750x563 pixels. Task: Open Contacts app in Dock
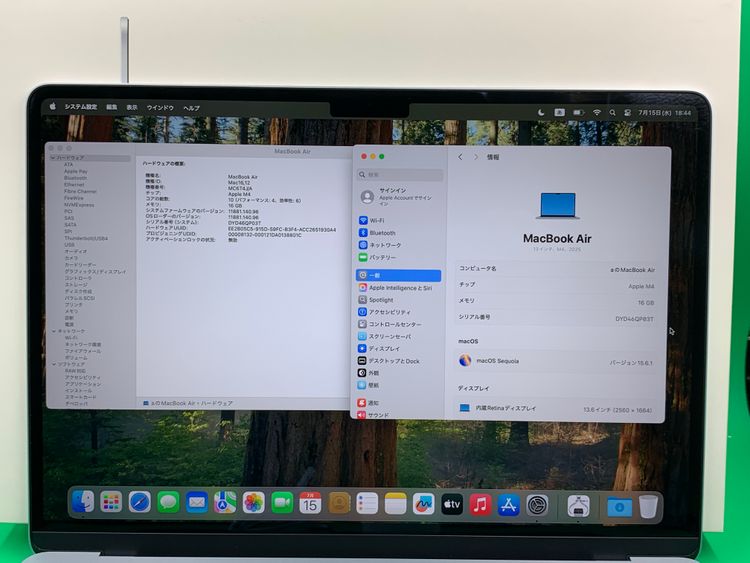coord(339,504)
